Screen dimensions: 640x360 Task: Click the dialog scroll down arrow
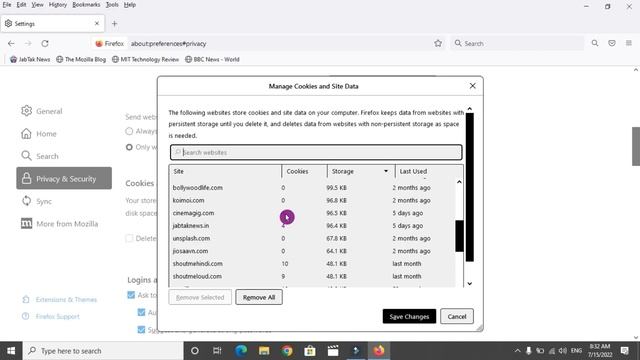[x=469, y=283]
